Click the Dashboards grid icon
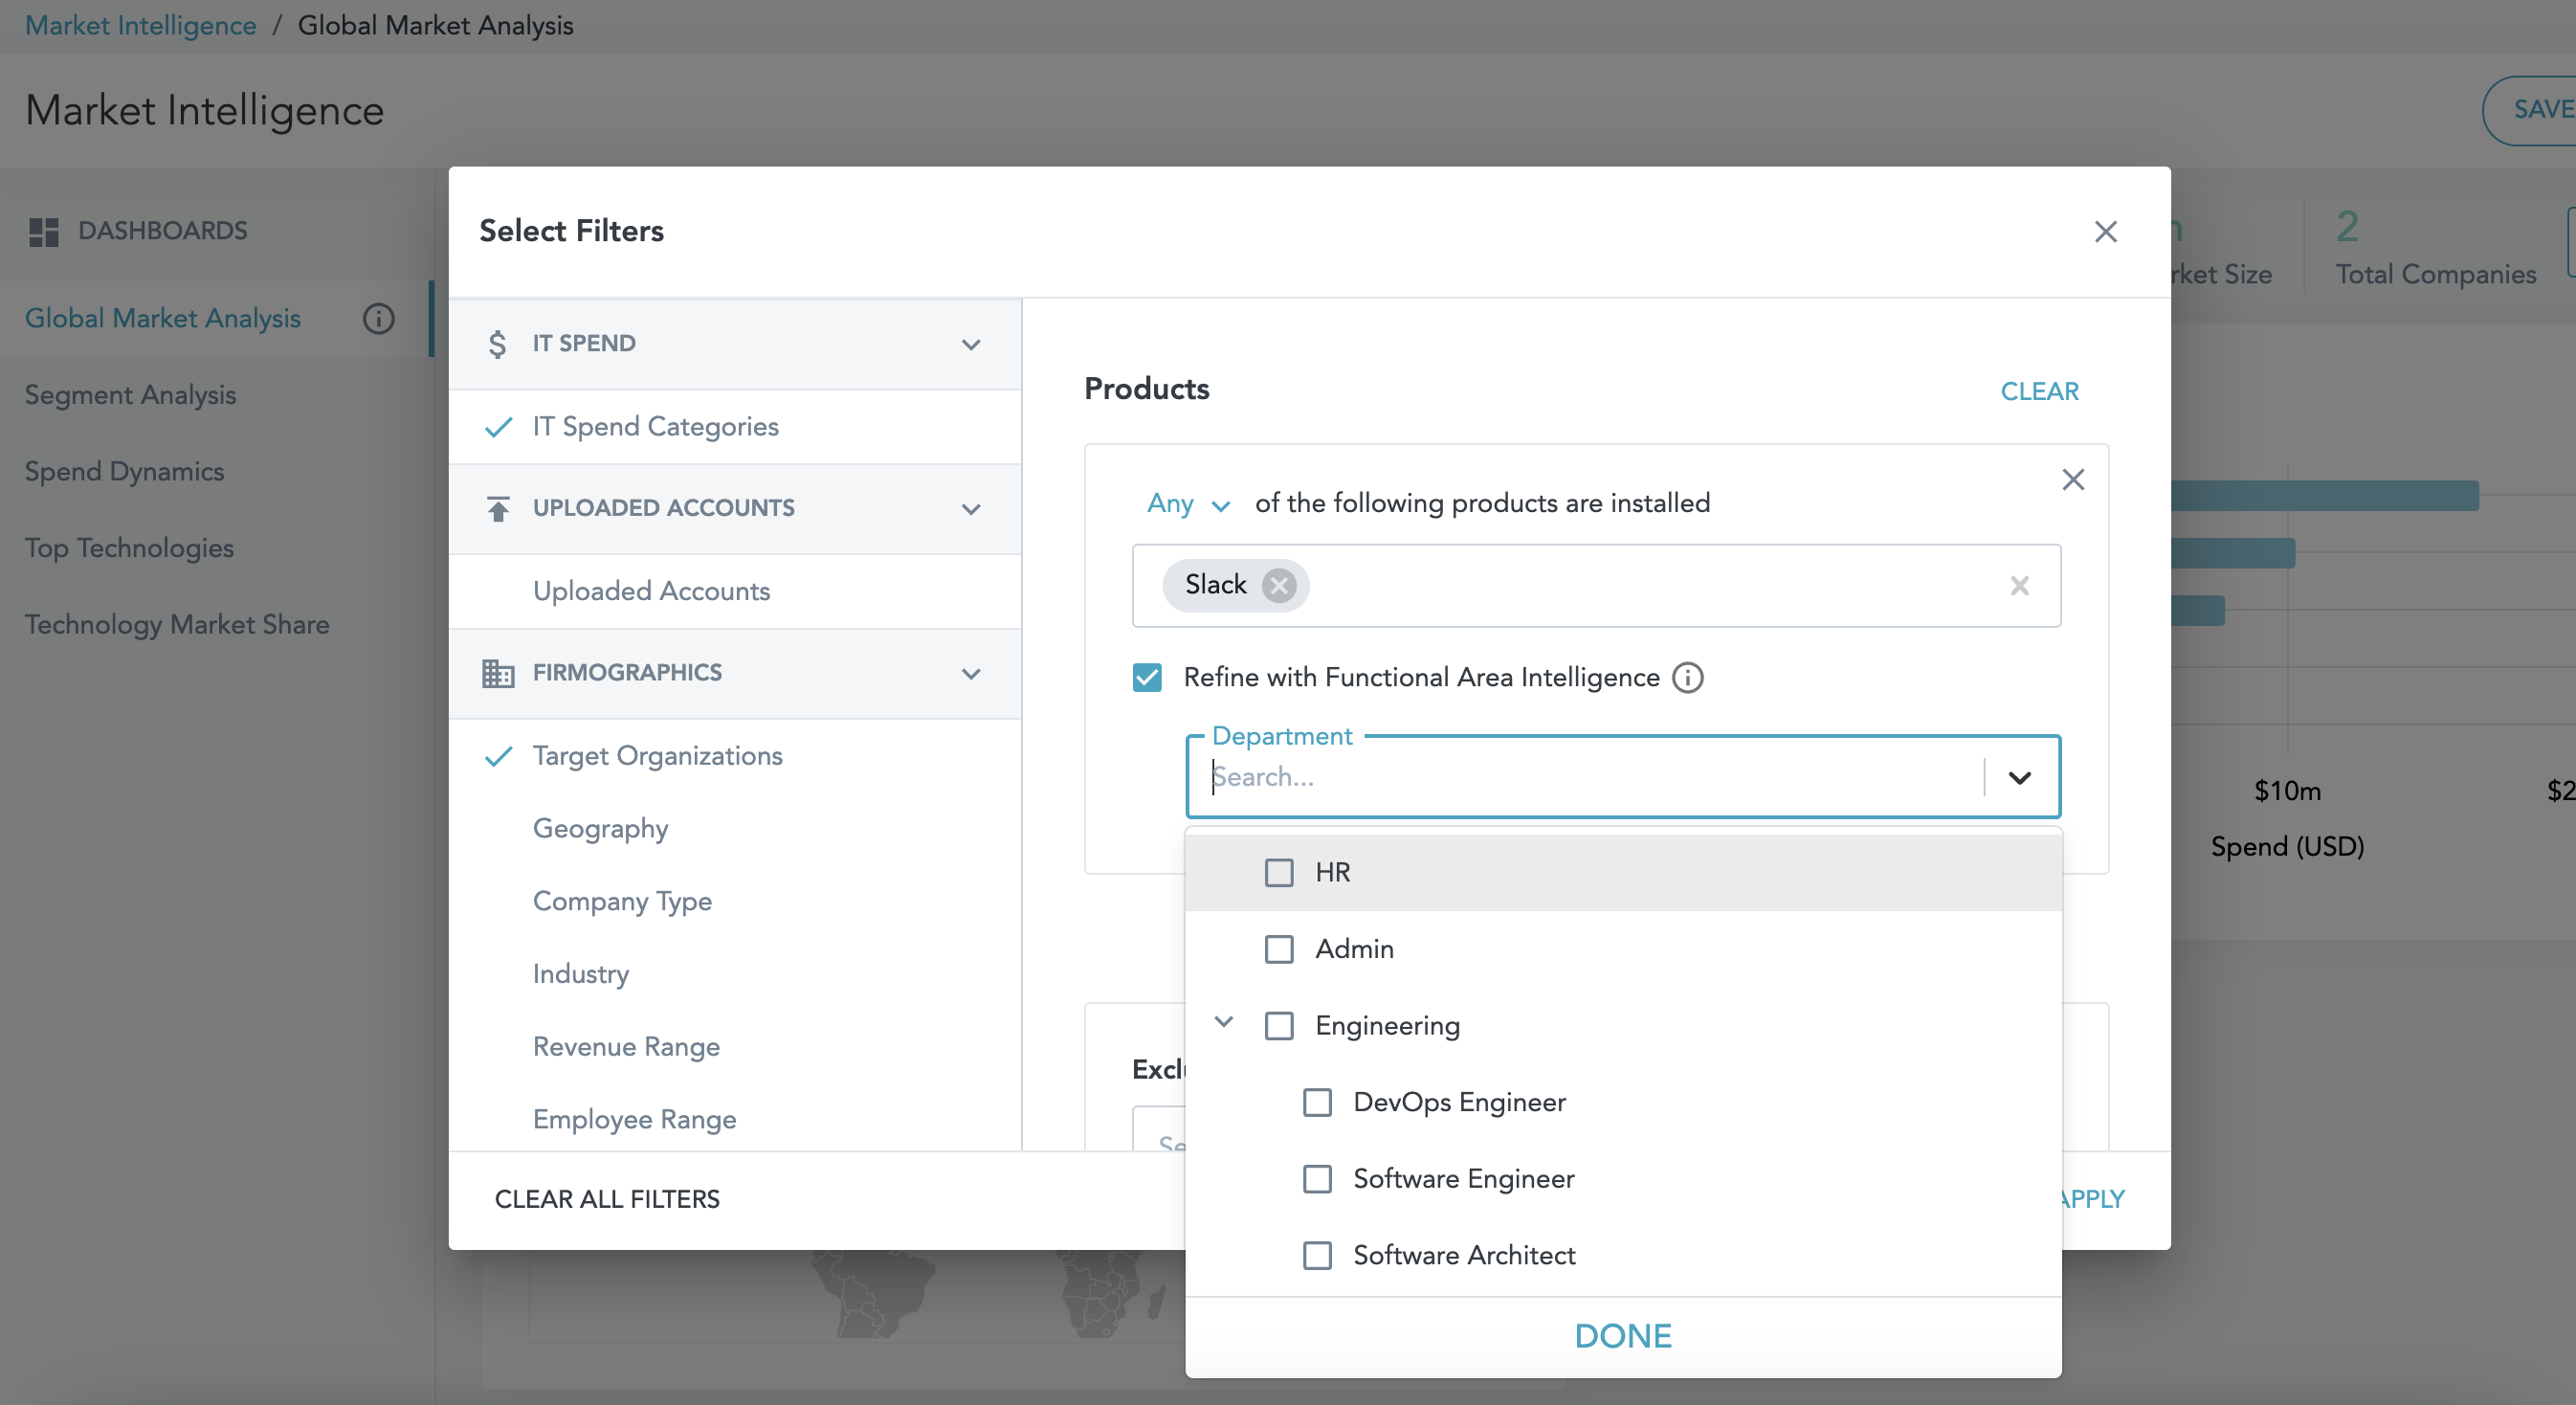 [x=44, y=231]
